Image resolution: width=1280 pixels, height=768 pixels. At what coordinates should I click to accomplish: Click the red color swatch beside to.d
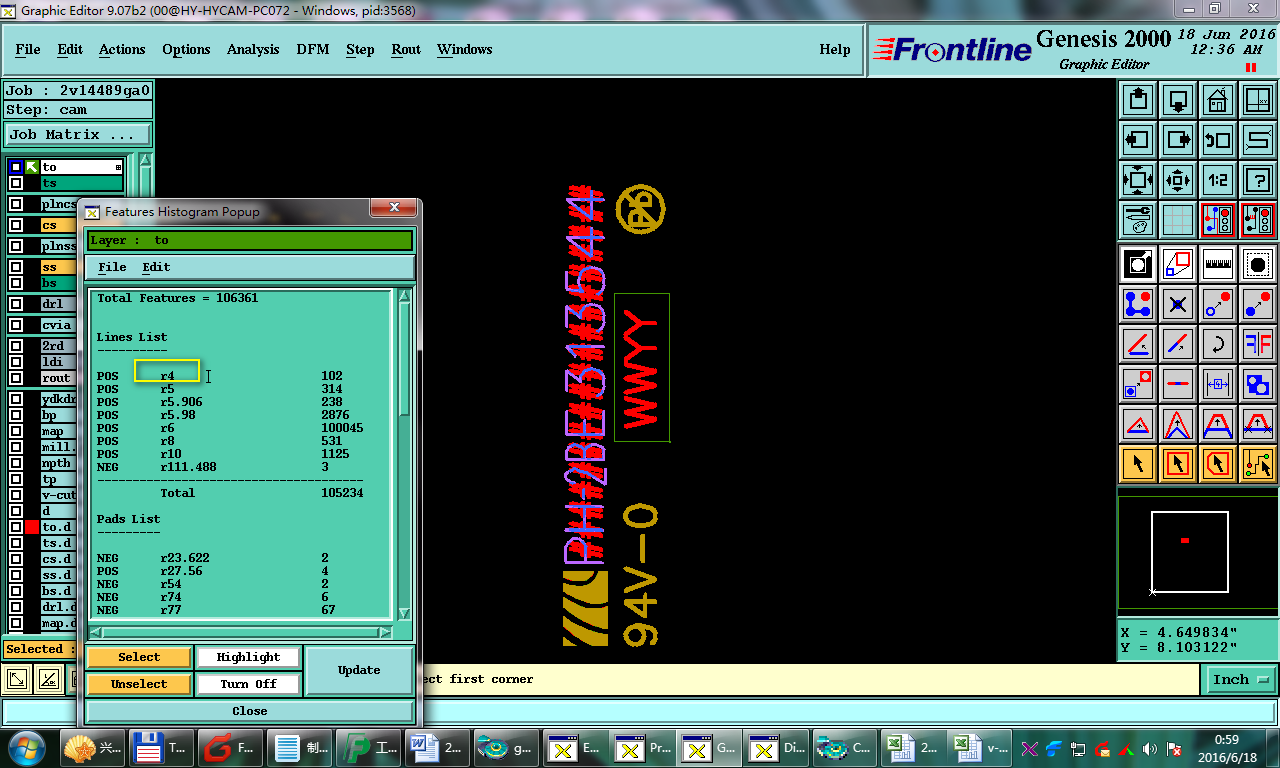(x=32, y=527)
